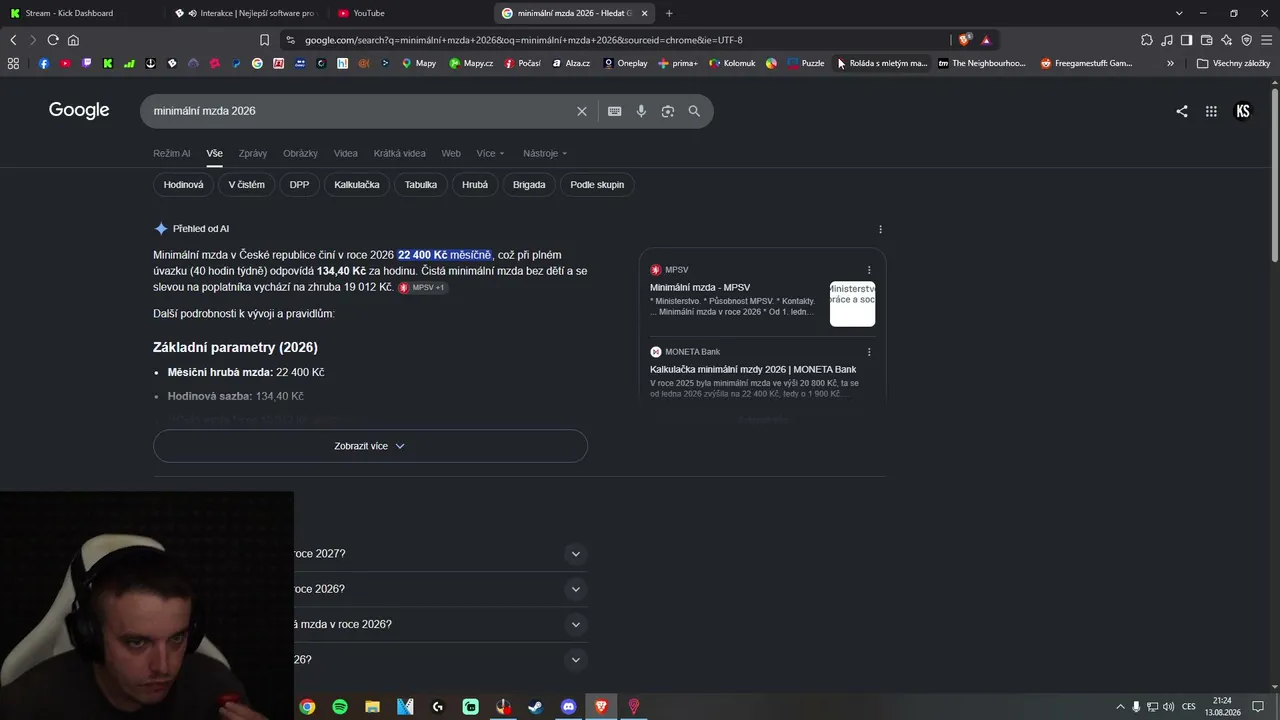
Task: Switch to the YouTube browser tab
Action: click(x=408, y=13)
